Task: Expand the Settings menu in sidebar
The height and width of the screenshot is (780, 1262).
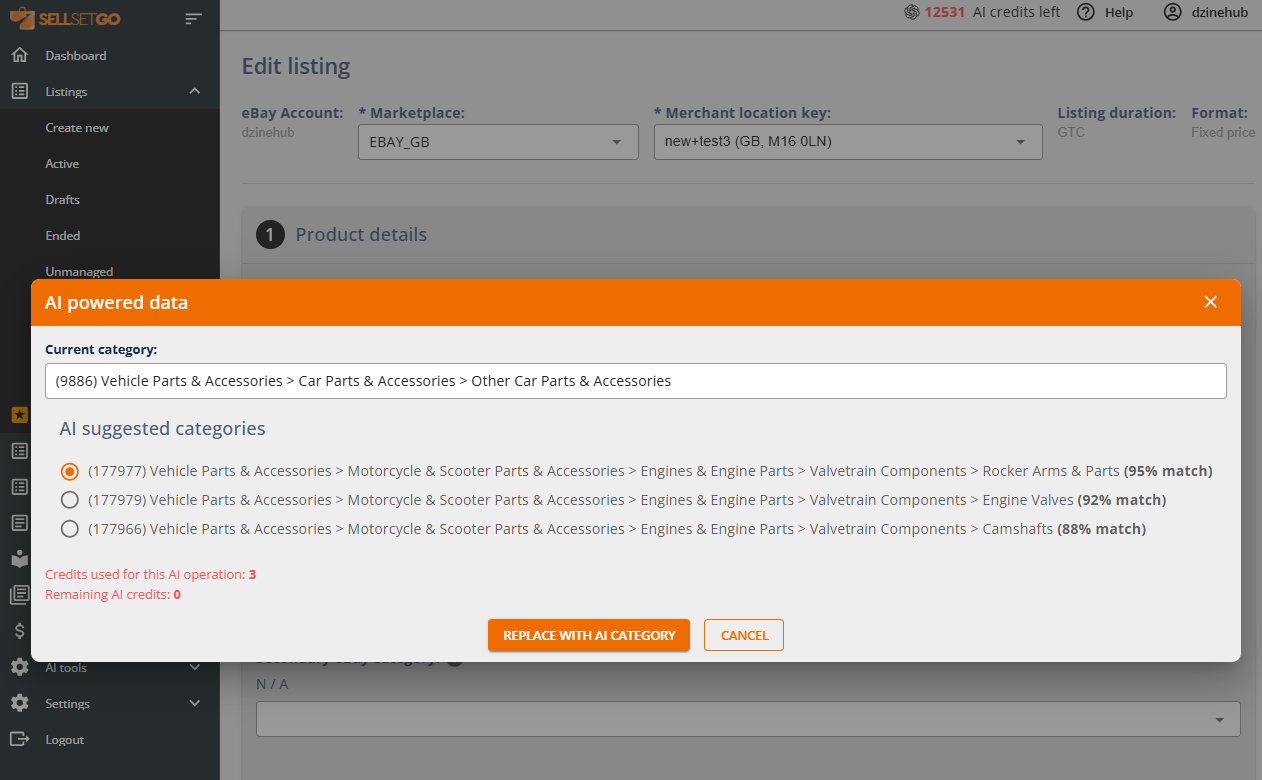Action: tap(195, 703)
